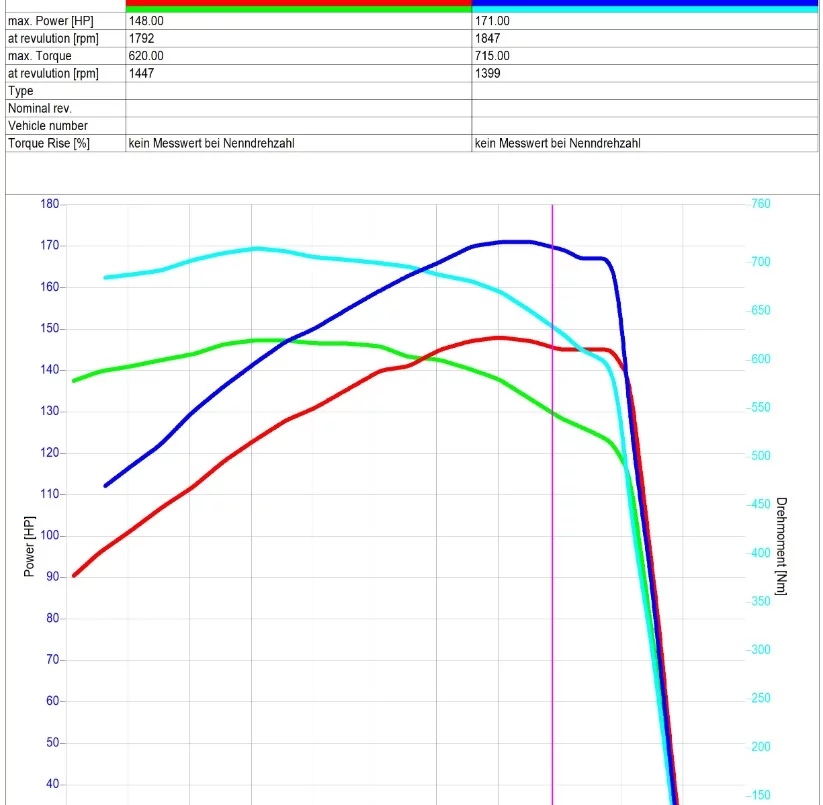Click the 620.00 max torque value
The height and width of the screenshot is (805, 823).
(146, 56)
